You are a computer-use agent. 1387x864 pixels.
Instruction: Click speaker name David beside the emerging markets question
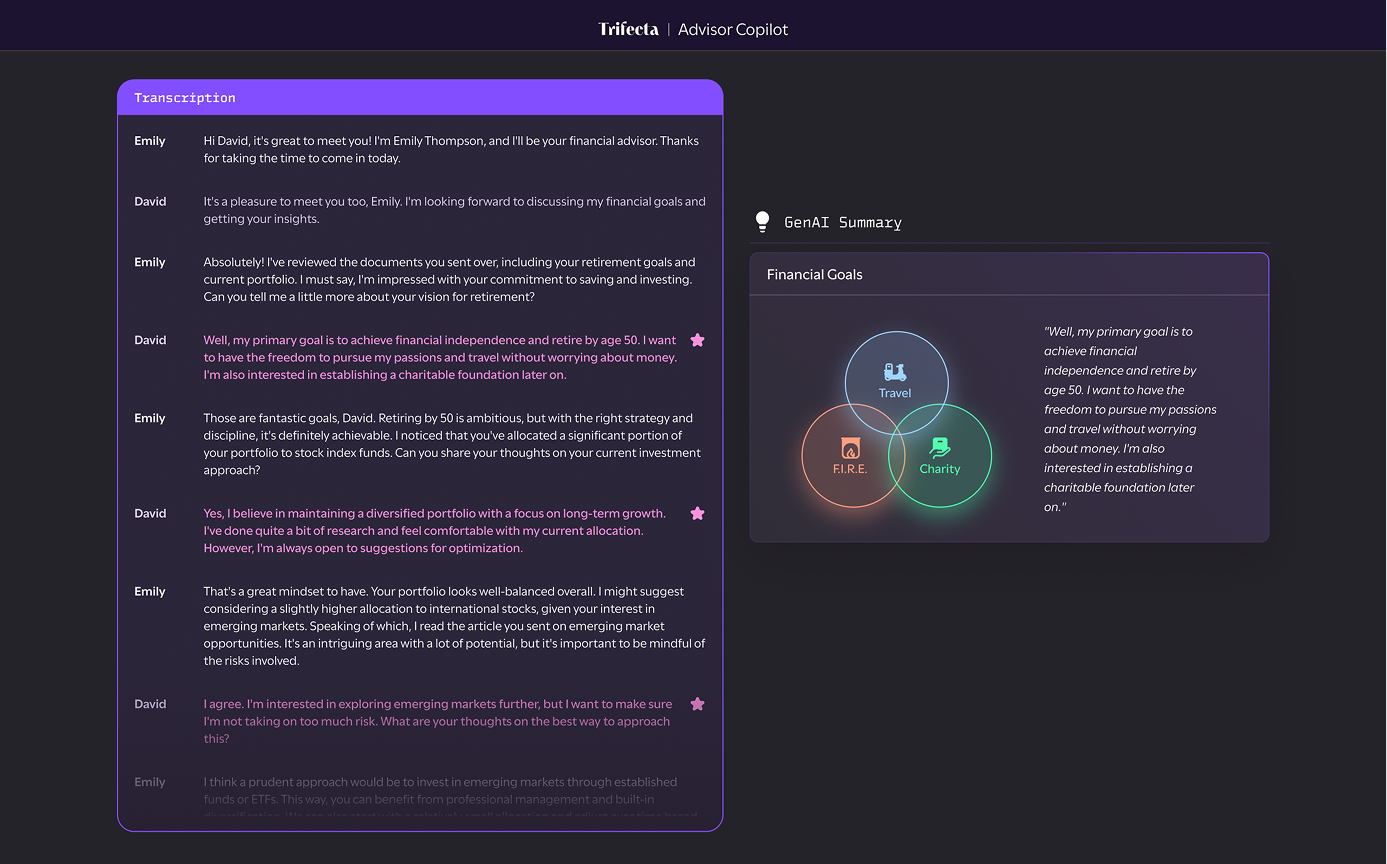(150, 704)
